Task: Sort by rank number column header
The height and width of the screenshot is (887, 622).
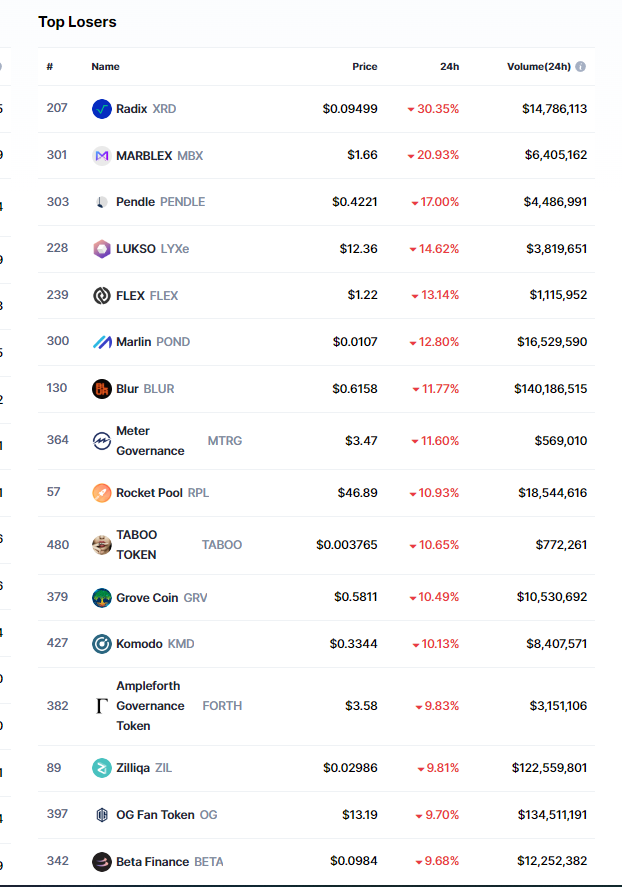Action: (50, 67)
